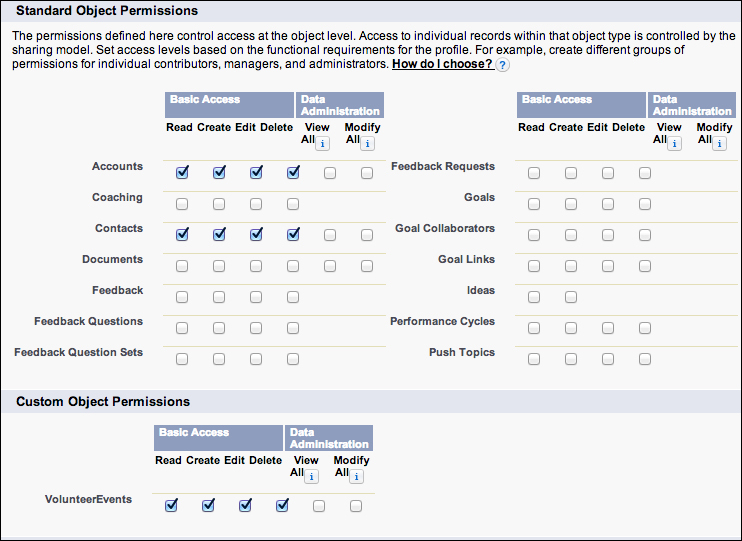742x541 pixels.
Task: Open the 'How do I choose?' link
Action: pyautogui.click(x=441, y=64)
